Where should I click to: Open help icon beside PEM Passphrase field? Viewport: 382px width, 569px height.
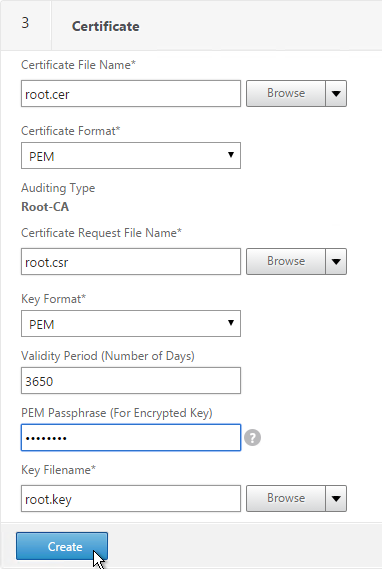(x=252, y=438)
